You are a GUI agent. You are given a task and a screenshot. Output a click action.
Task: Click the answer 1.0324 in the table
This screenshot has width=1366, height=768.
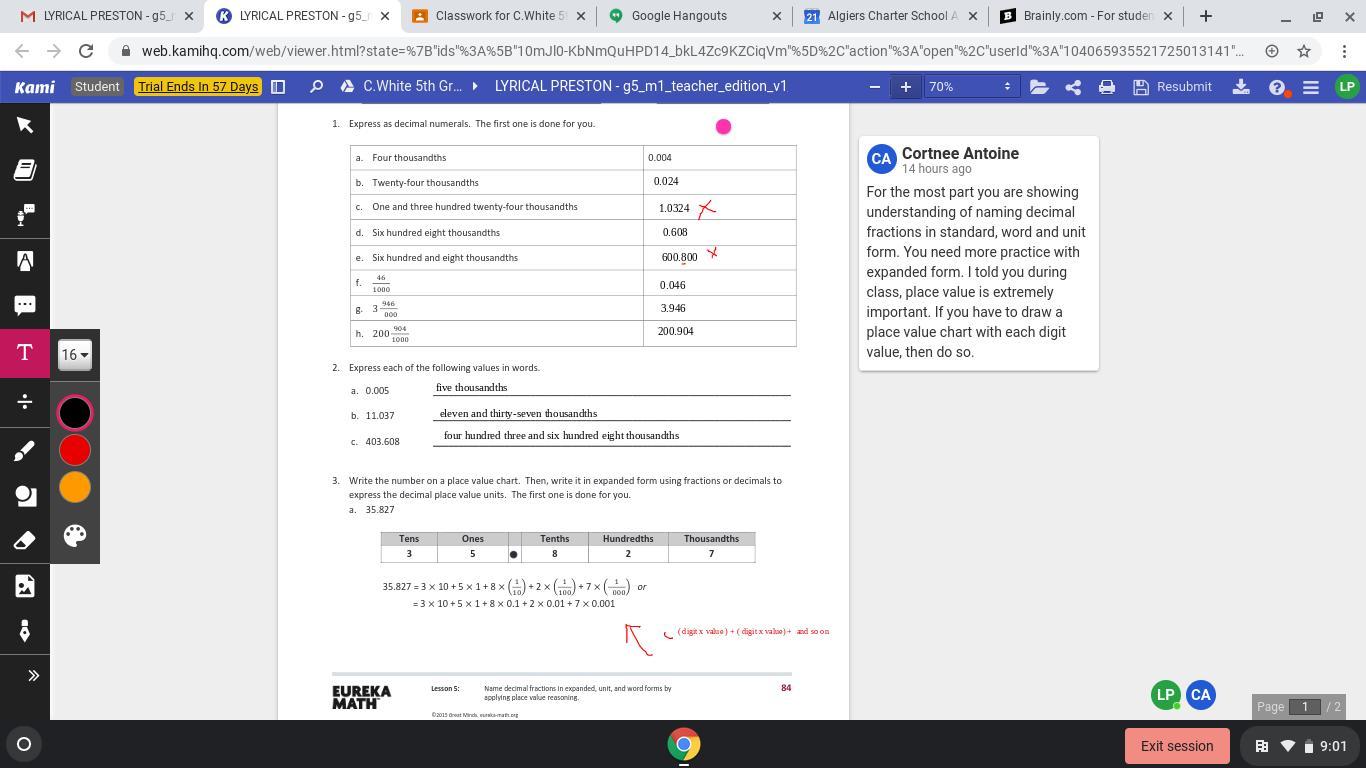pyautogui.click(x=674, y=208)
